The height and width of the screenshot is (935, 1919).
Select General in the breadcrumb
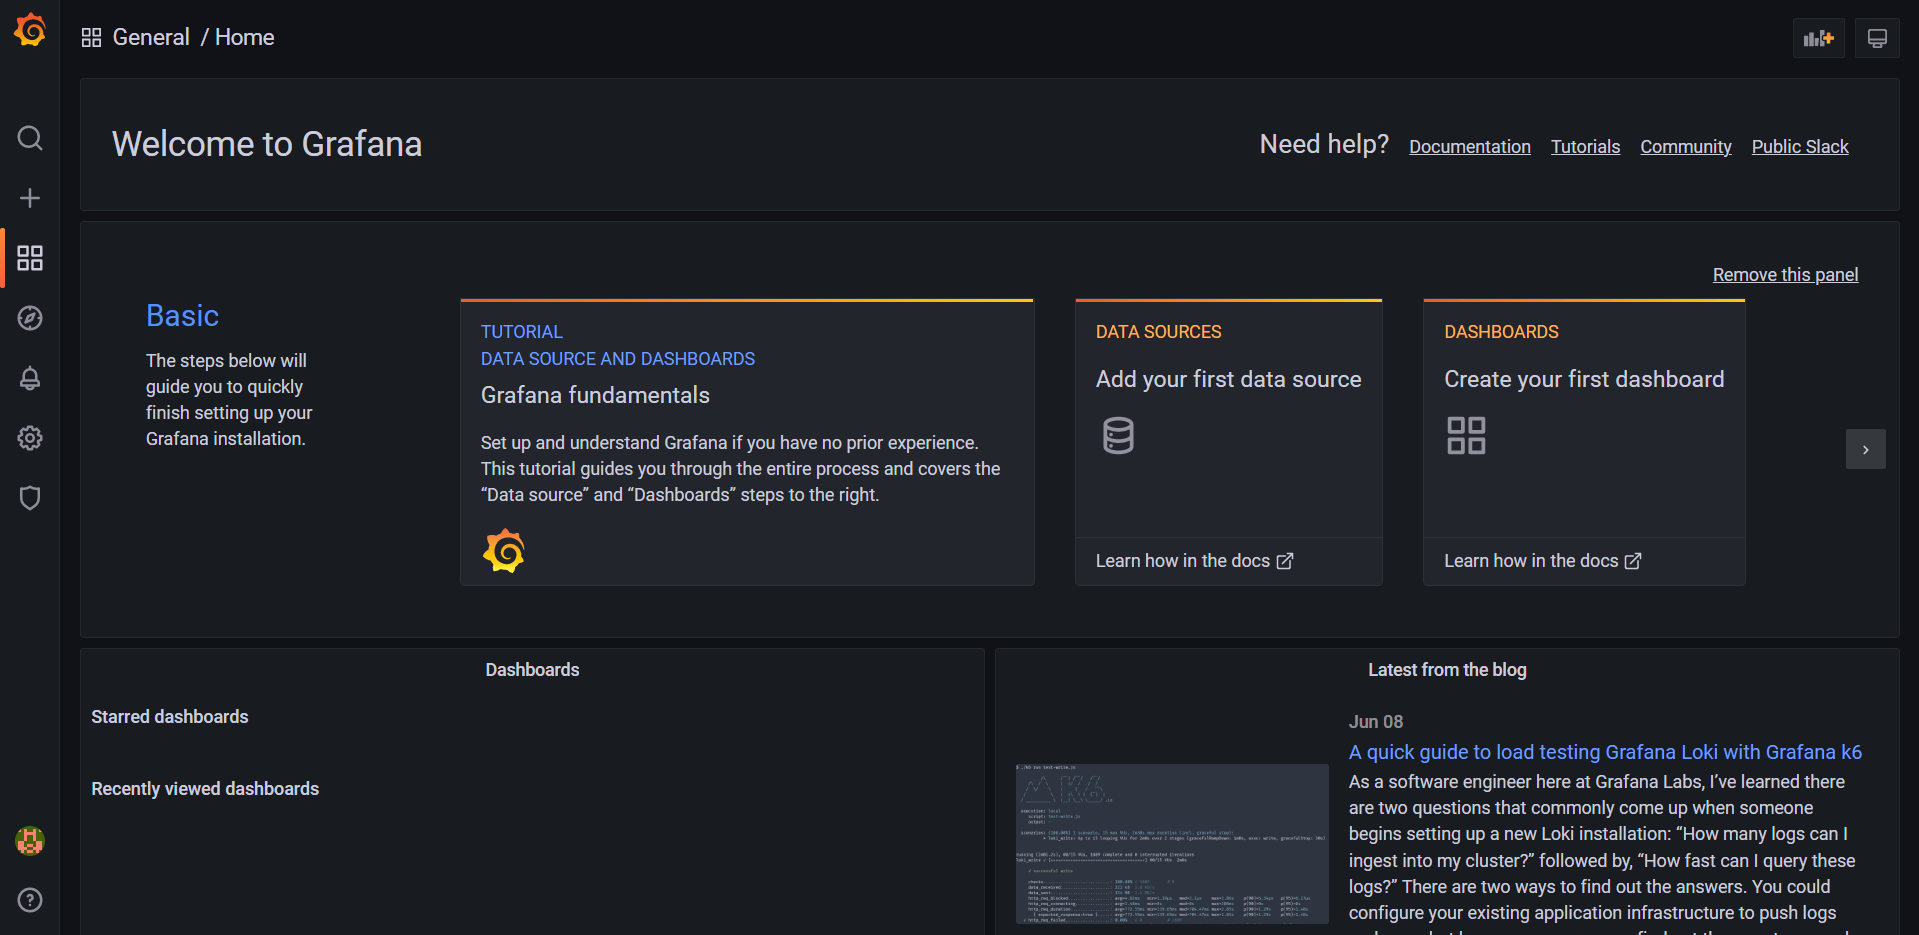[151, 37]
